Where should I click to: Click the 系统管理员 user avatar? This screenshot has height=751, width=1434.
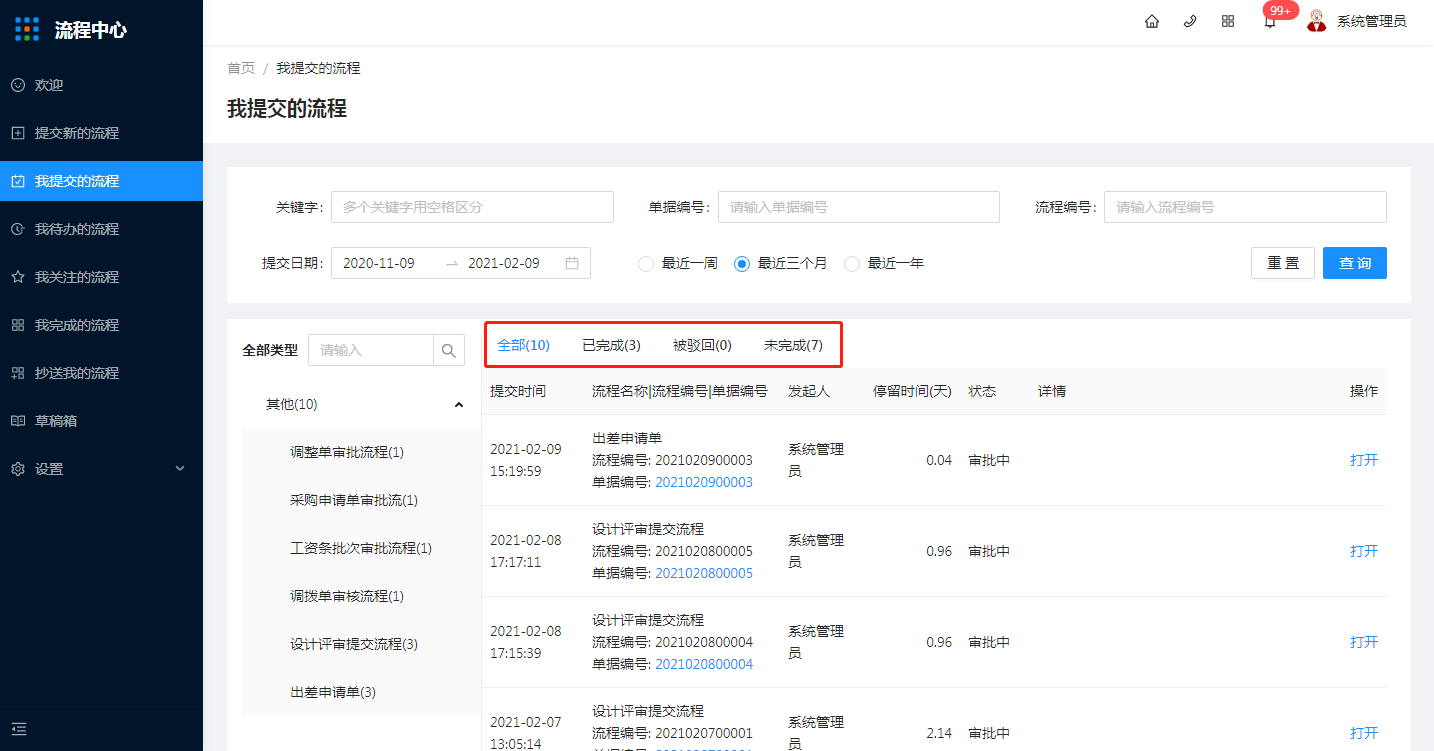[x=1317, y=20]
